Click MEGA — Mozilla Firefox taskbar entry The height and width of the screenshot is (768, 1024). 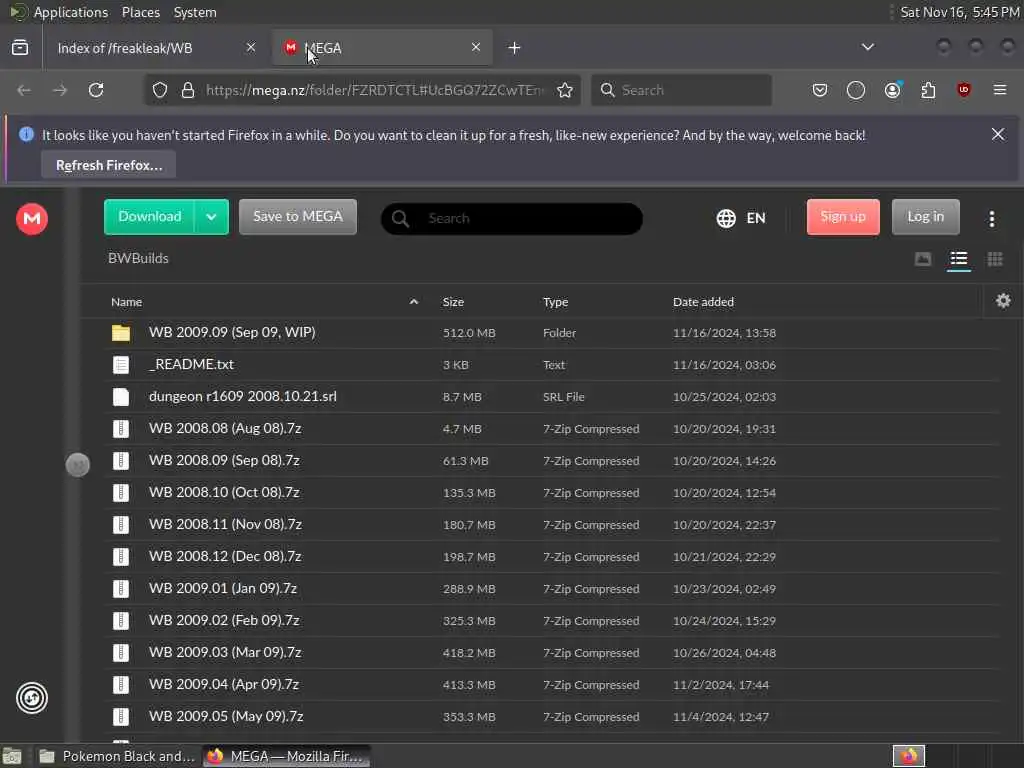point(286,756)
